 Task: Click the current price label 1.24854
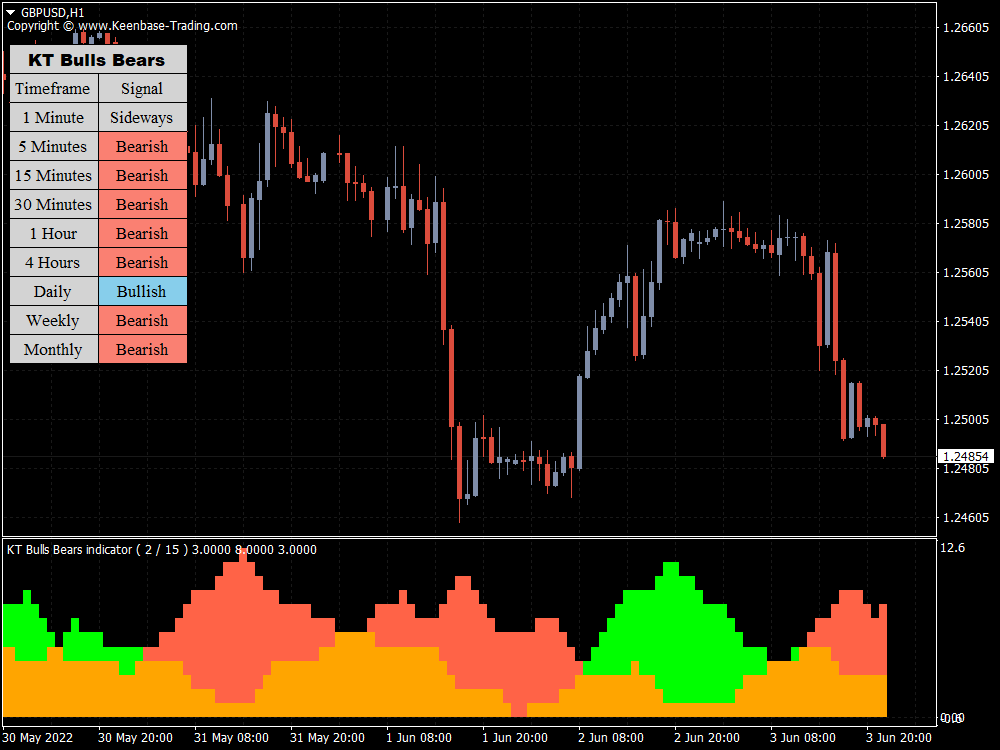click(x=966, y=457)
